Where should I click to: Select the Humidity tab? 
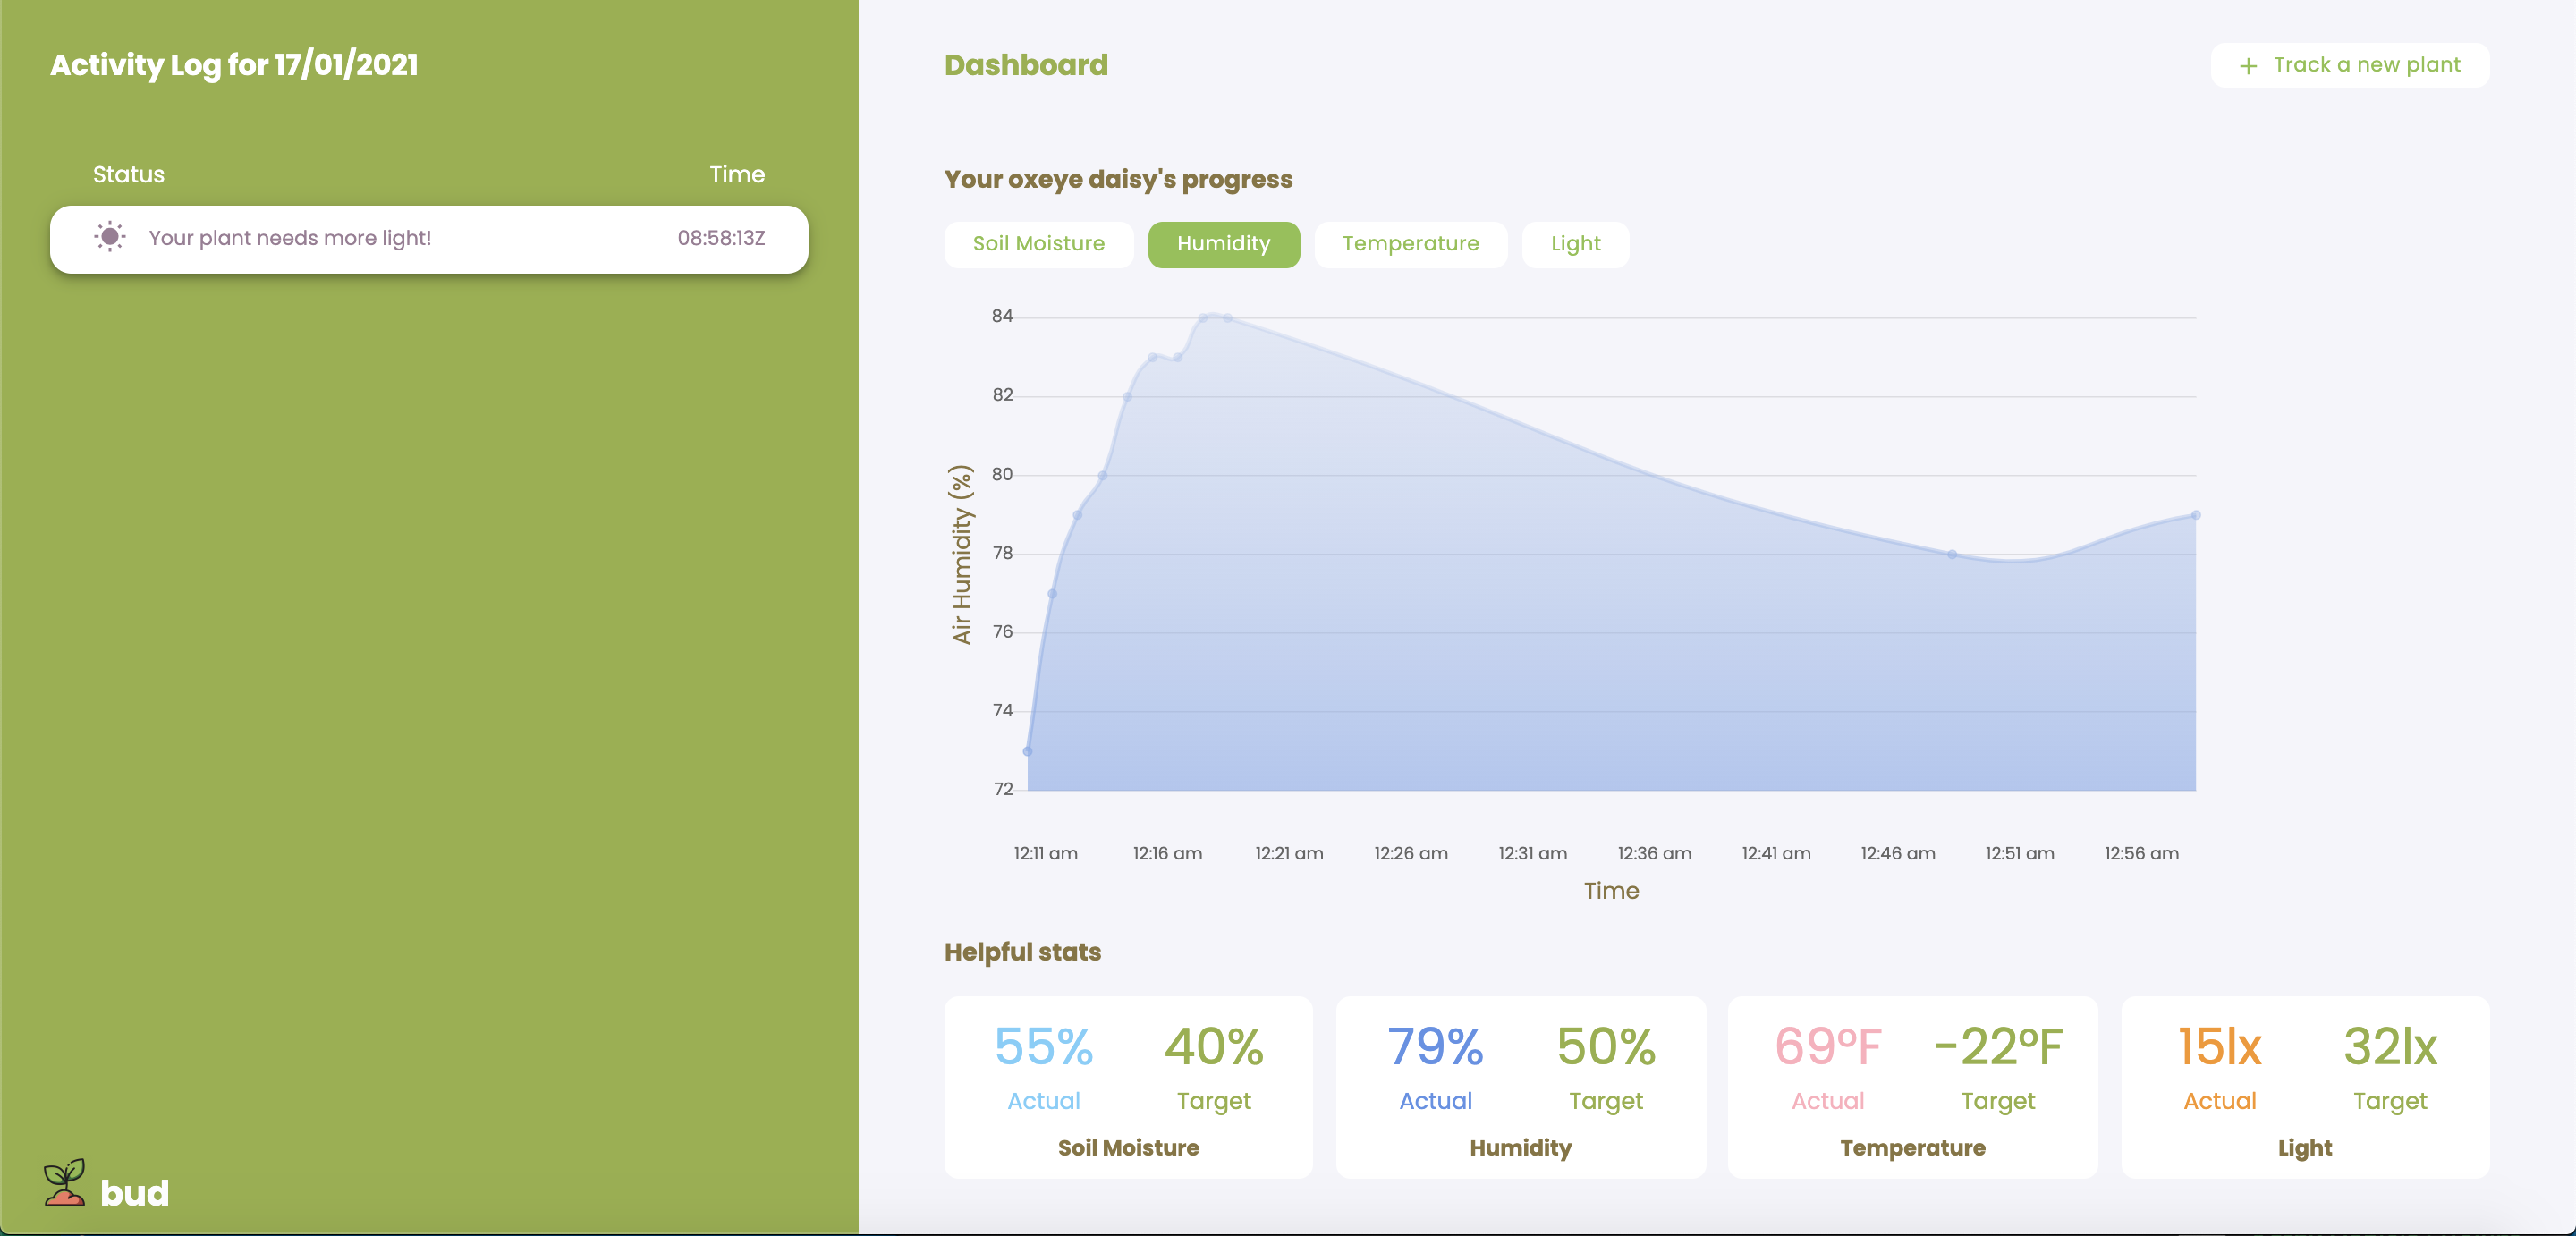pos(1223,244)
